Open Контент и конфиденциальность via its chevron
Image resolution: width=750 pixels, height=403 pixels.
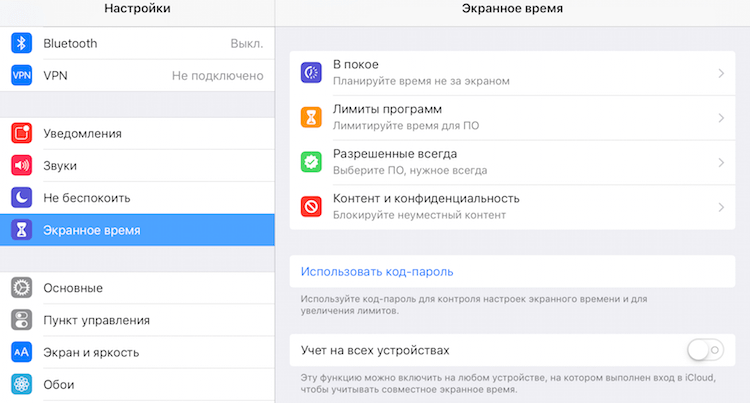[721, 207]
